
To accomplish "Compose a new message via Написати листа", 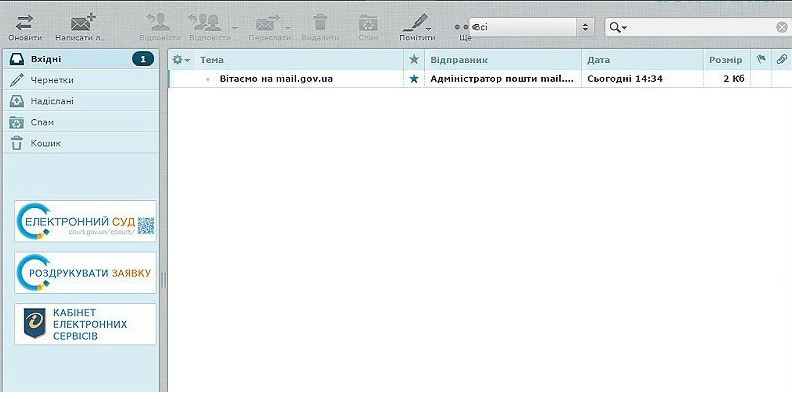I will (x=82, y=28).
